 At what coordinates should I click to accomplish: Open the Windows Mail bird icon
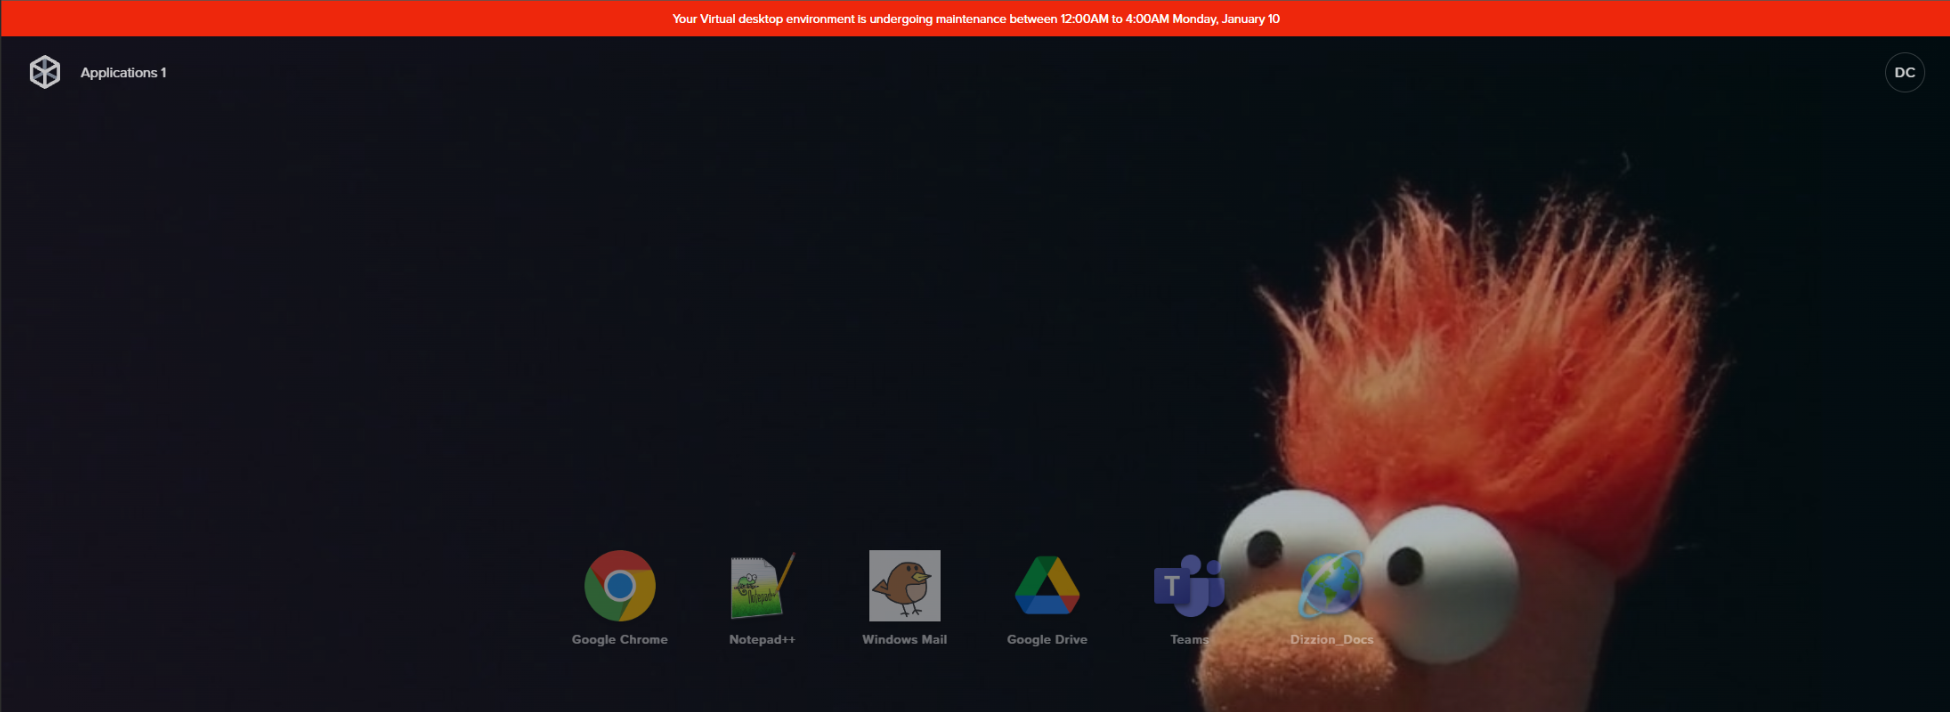904,586
